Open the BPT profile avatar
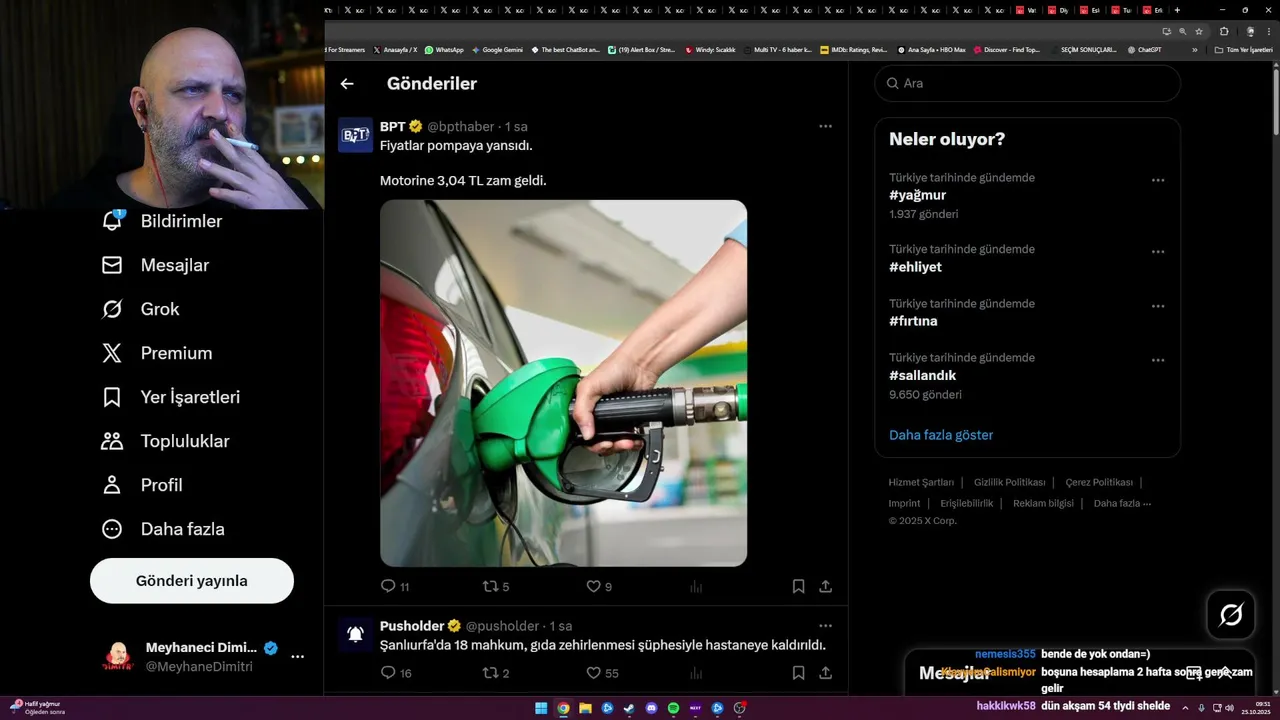The height and width of the screenshot is (720, 1280). pyautogui.click(x=355, y=135)
